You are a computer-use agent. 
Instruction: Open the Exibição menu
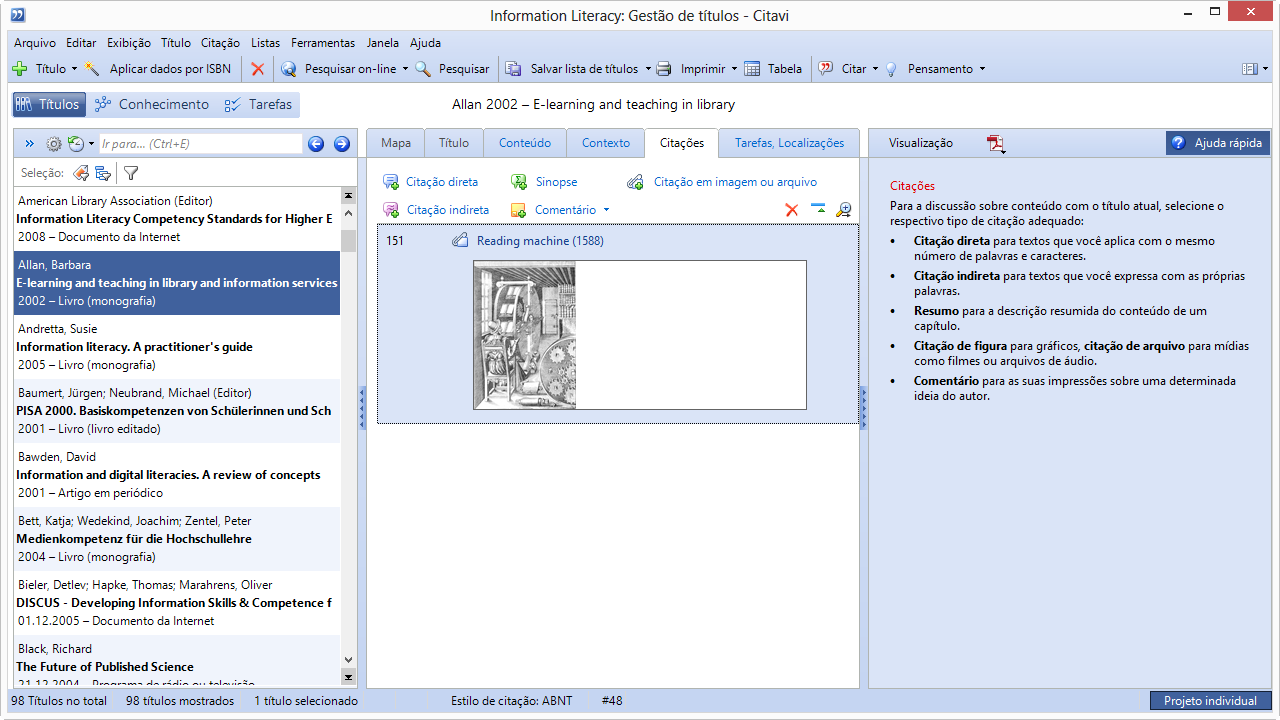pos(129,43)
